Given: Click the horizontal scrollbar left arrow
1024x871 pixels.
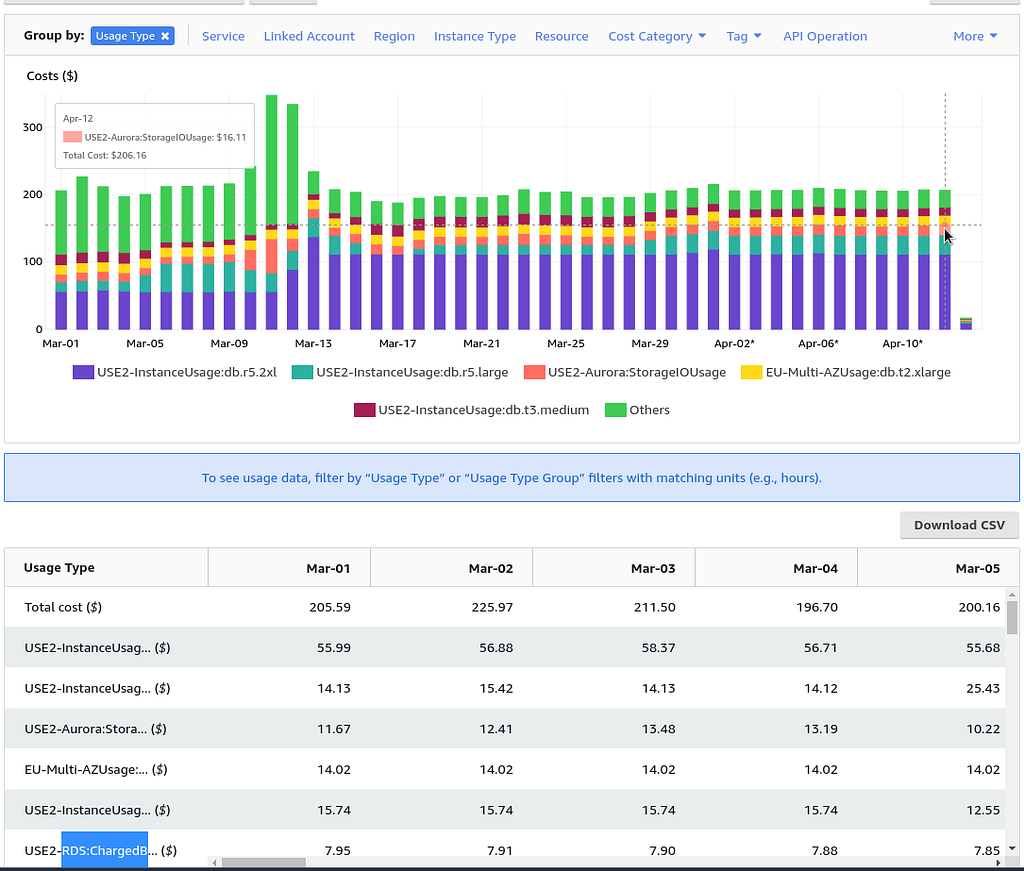Looking at the screenshot, I should click(x=214, y=863).
